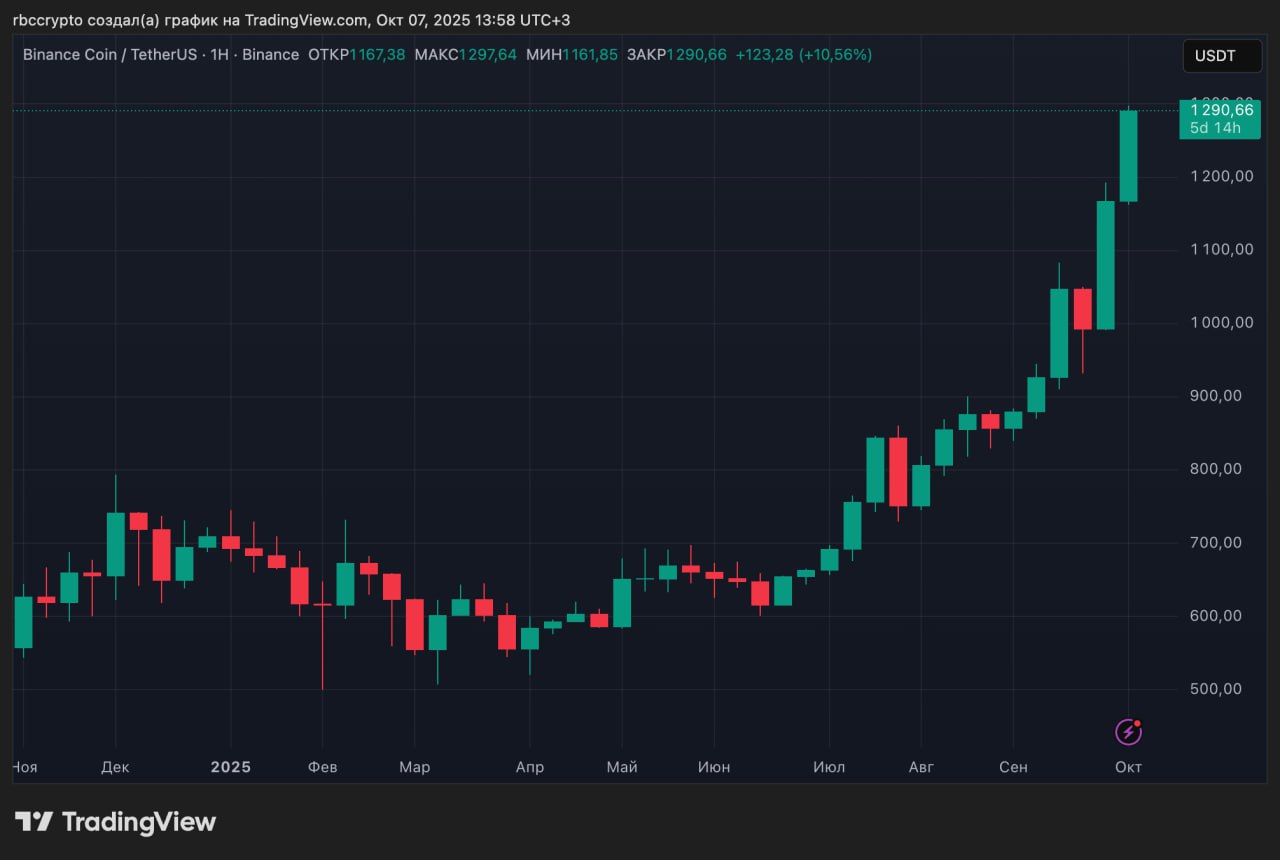Click the +123,28 (+10,56%) change value

point(803,55)
